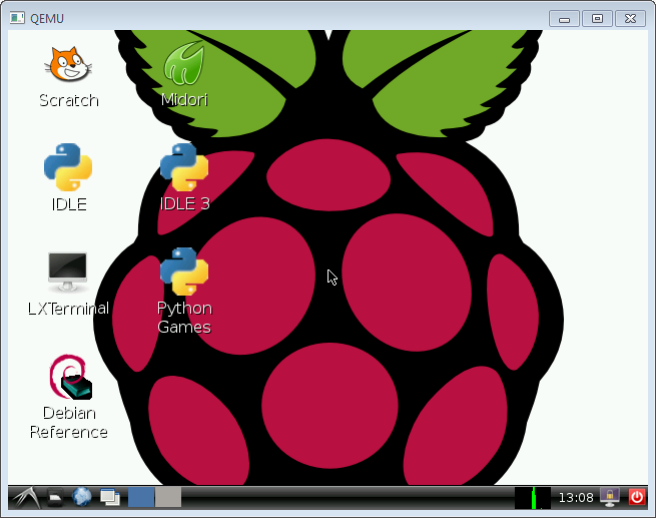Minimize the QEMU window
Image resolution: width=656 pixels, height=518 pixels.
[x=564, y=19]
